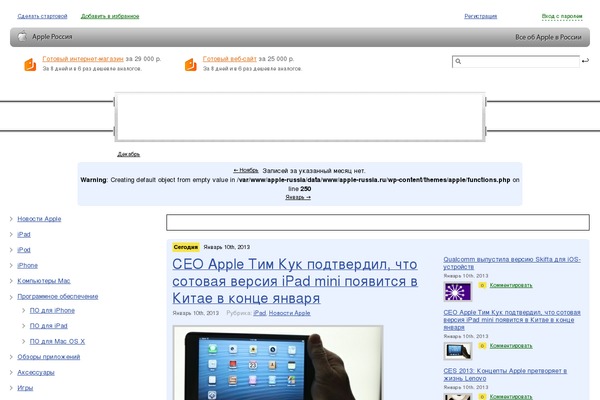Open the Регистрация link
Image resolution: width=600 pixels, height=400 pixels.
coord(481,16)
